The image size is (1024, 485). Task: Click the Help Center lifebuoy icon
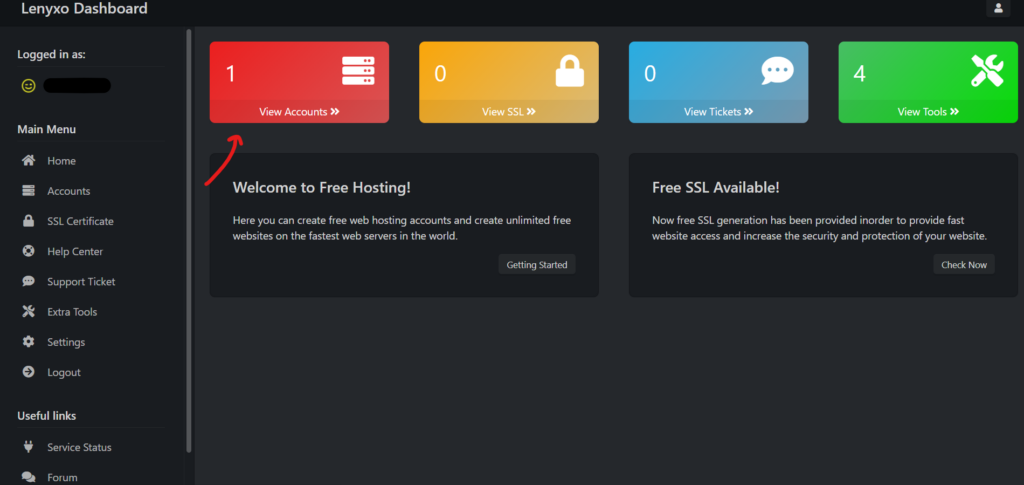click(x=28, y=251)
